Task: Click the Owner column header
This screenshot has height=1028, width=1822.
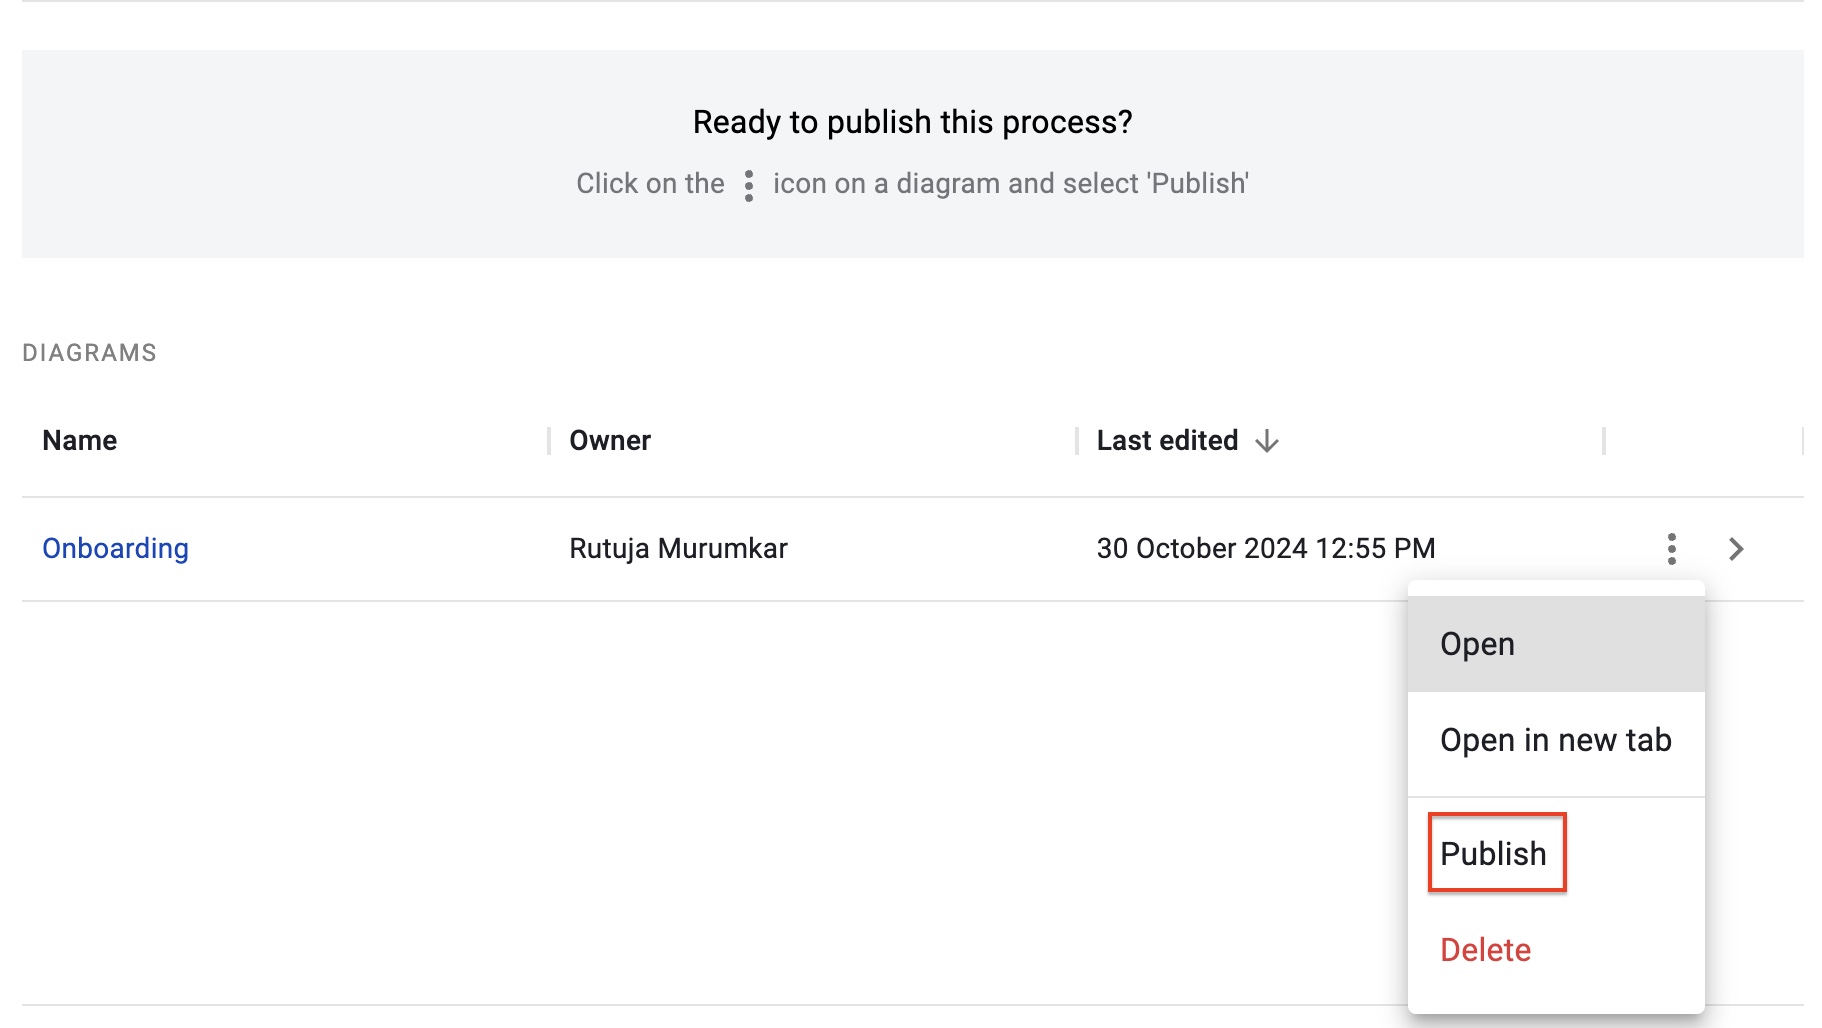Action: click(610, 441)
